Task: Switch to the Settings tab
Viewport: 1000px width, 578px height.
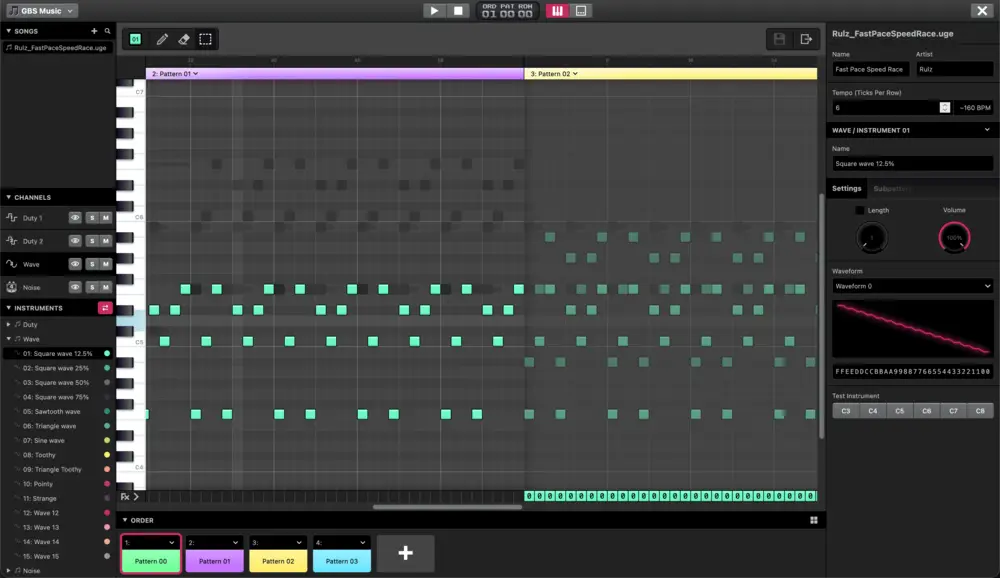Action: pos(846,188)
